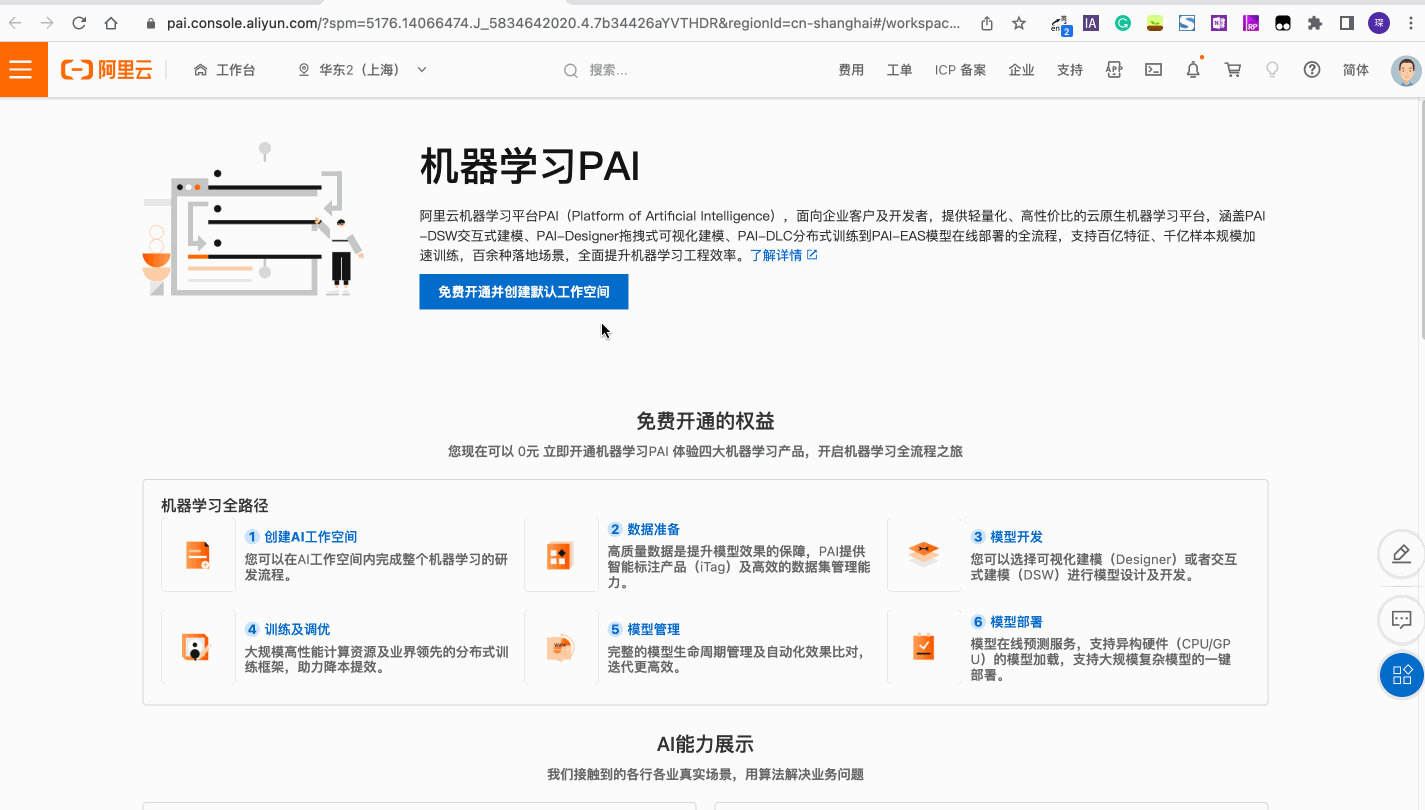Open the ICP 备案 menu

point(960,70)
